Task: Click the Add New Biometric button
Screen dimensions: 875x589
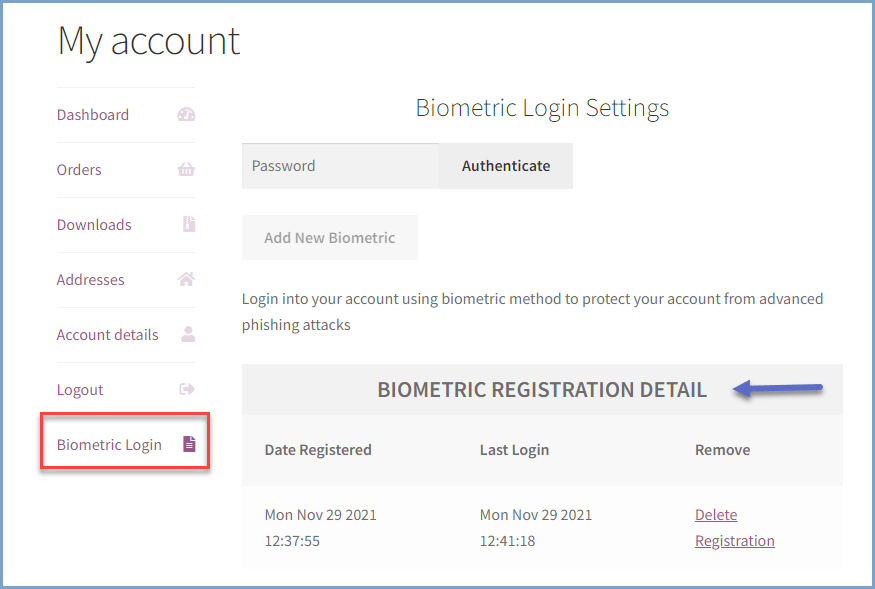Action: 329,238
